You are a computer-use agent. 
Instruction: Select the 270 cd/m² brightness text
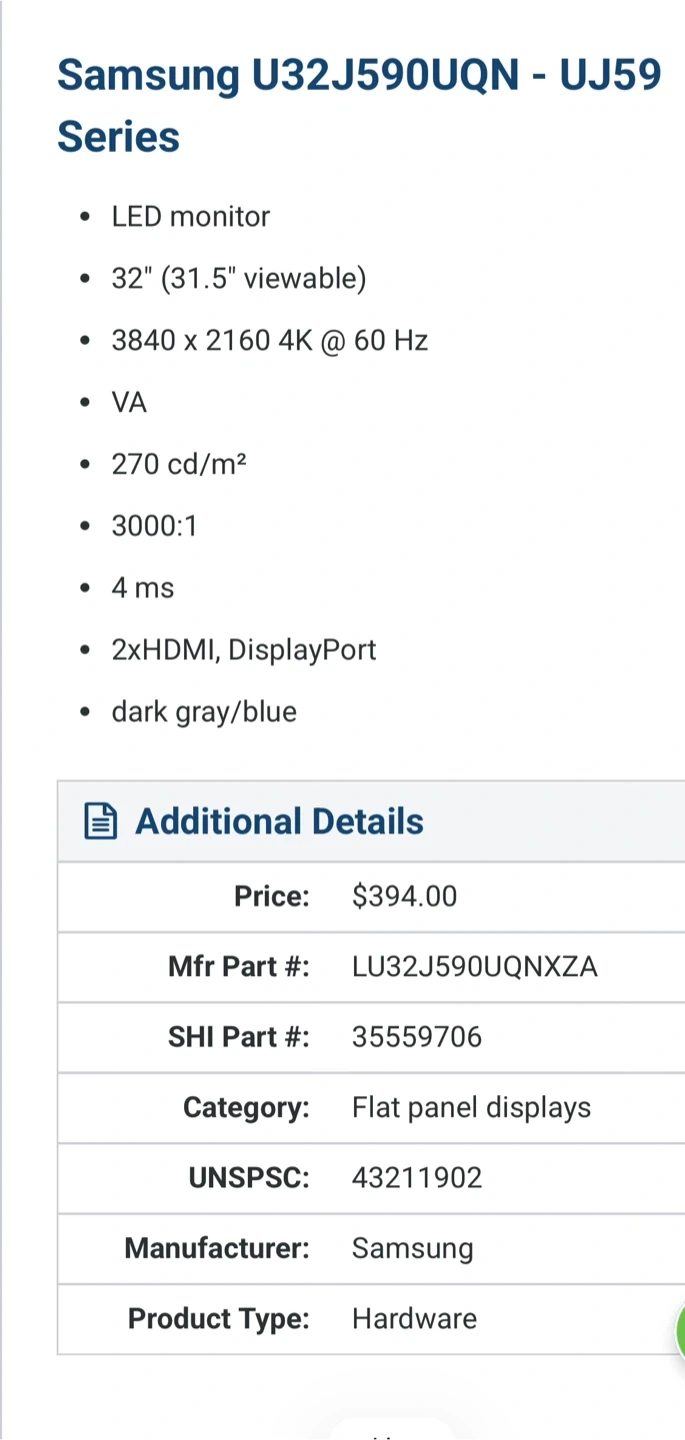[x=179, y=465]
